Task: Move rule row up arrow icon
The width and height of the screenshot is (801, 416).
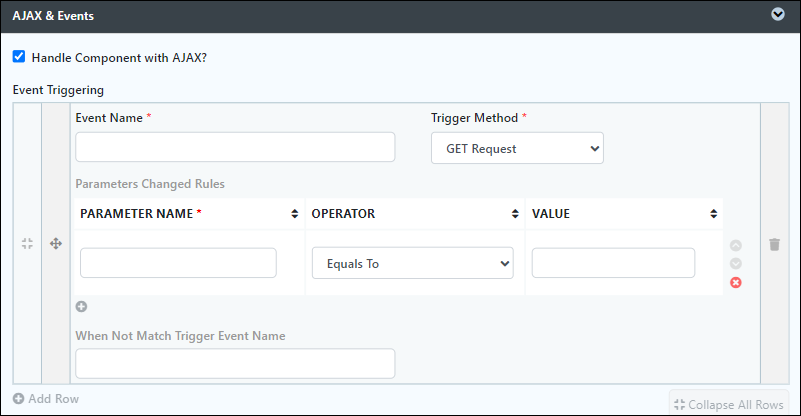Action: 736,245
